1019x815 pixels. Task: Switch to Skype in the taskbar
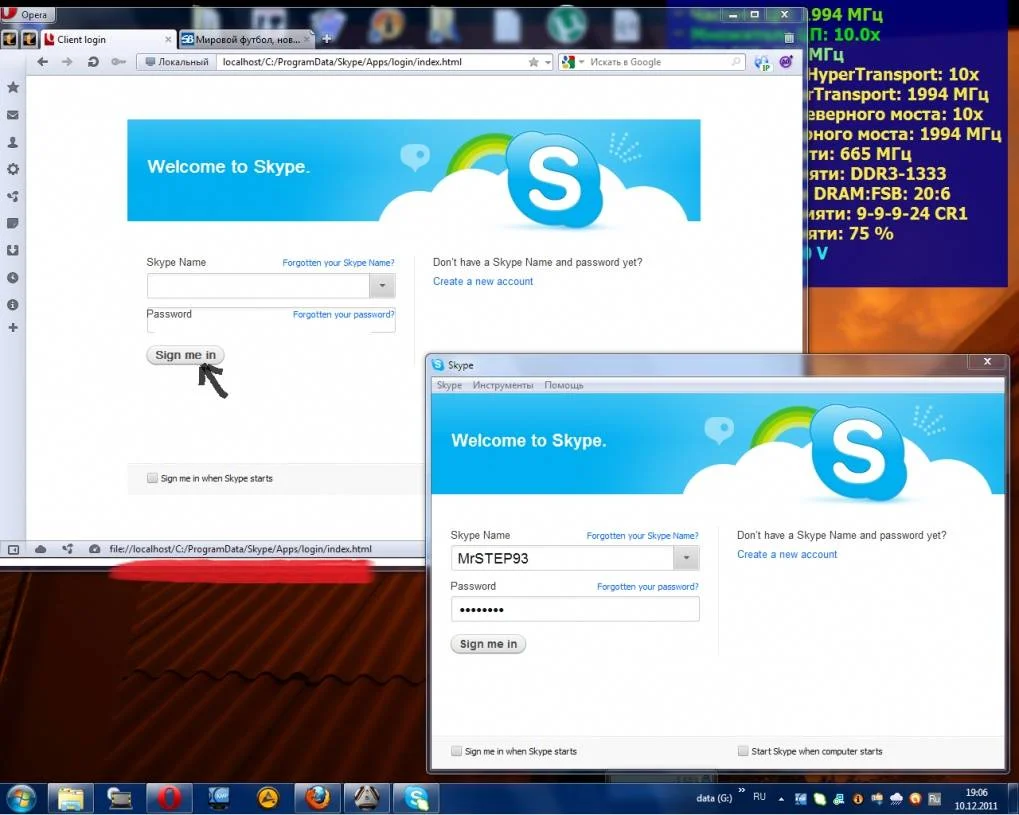[x=416, y=798]
